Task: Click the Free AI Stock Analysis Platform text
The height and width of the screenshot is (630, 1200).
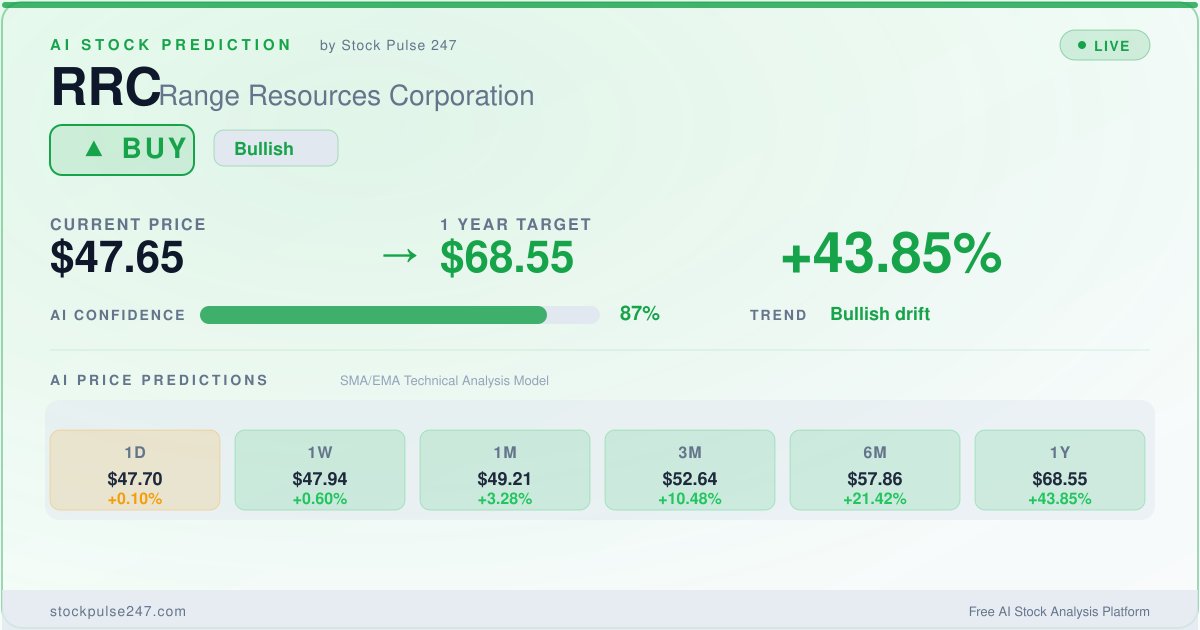Action: tap(1059, 612)
